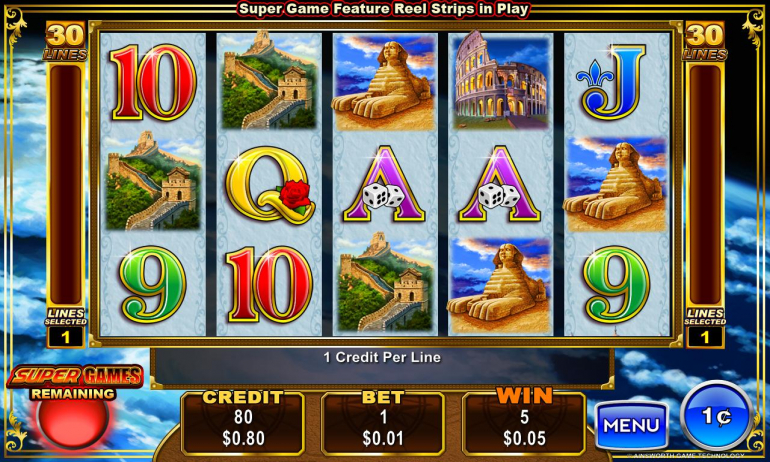Image resolution: width=770 pixels, height=462 pixels.
Task: Click the Bet amount panel
Action: pos(383,423)
